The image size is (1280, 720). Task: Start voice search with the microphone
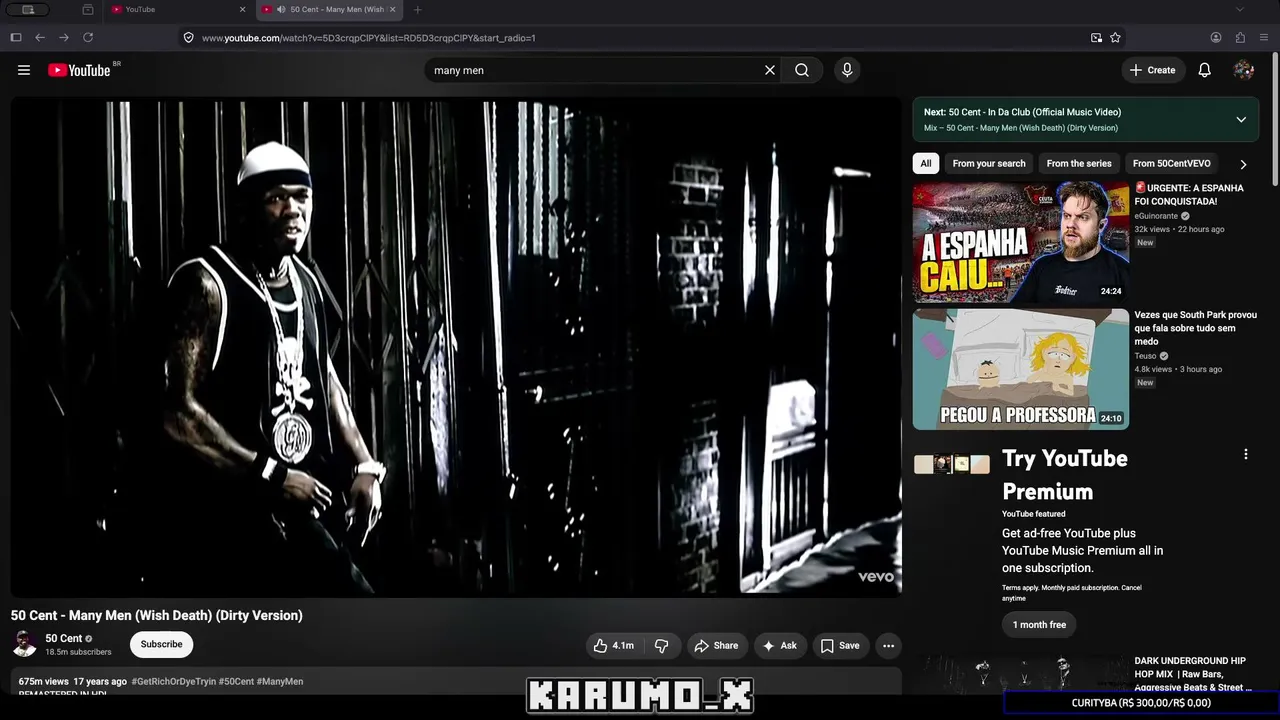click(847, 70)
